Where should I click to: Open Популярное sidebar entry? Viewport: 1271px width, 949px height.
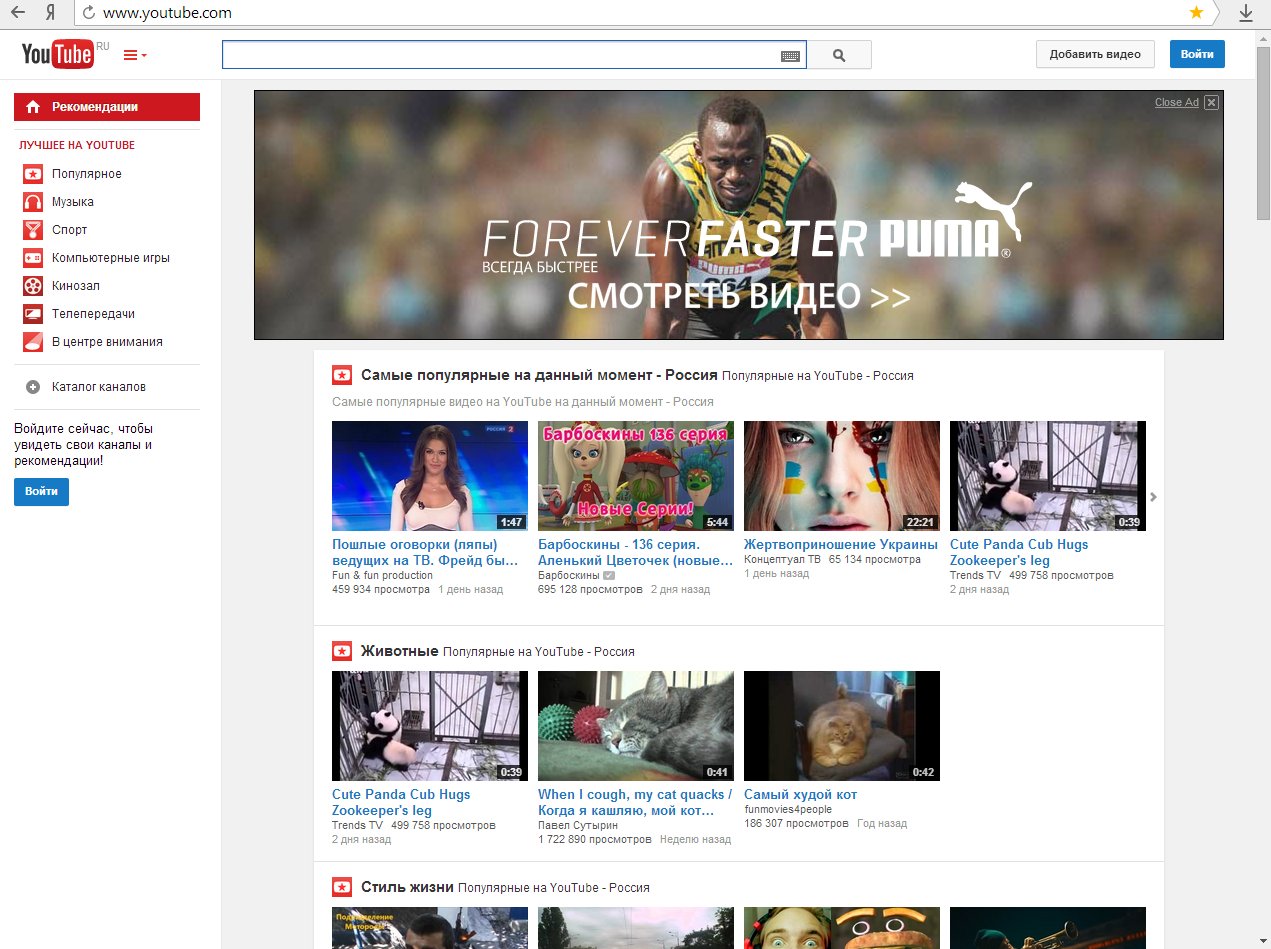click(x=87, y=174)
